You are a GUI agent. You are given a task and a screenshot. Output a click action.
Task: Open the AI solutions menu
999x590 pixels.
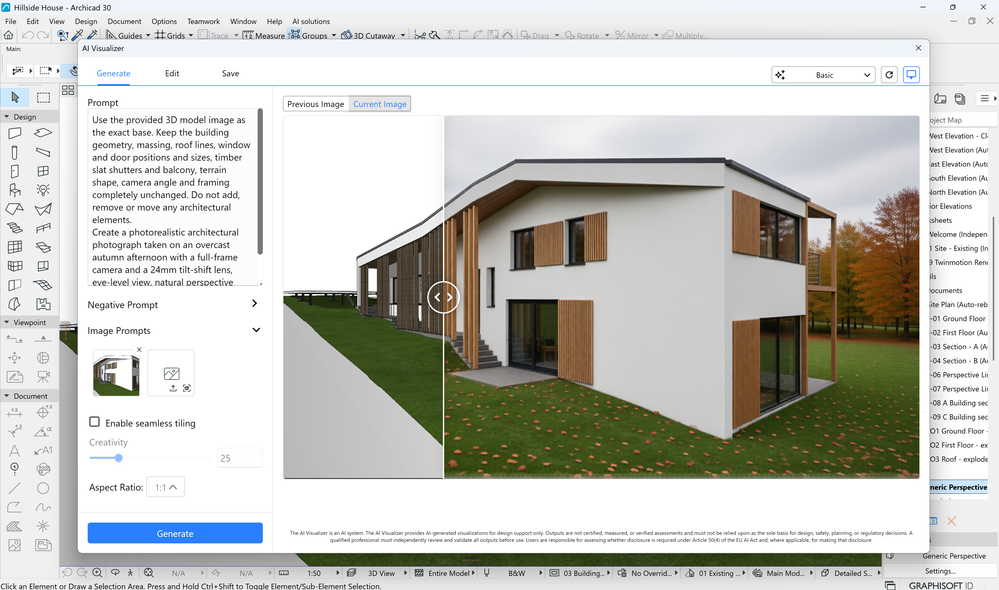pos(311,21)
